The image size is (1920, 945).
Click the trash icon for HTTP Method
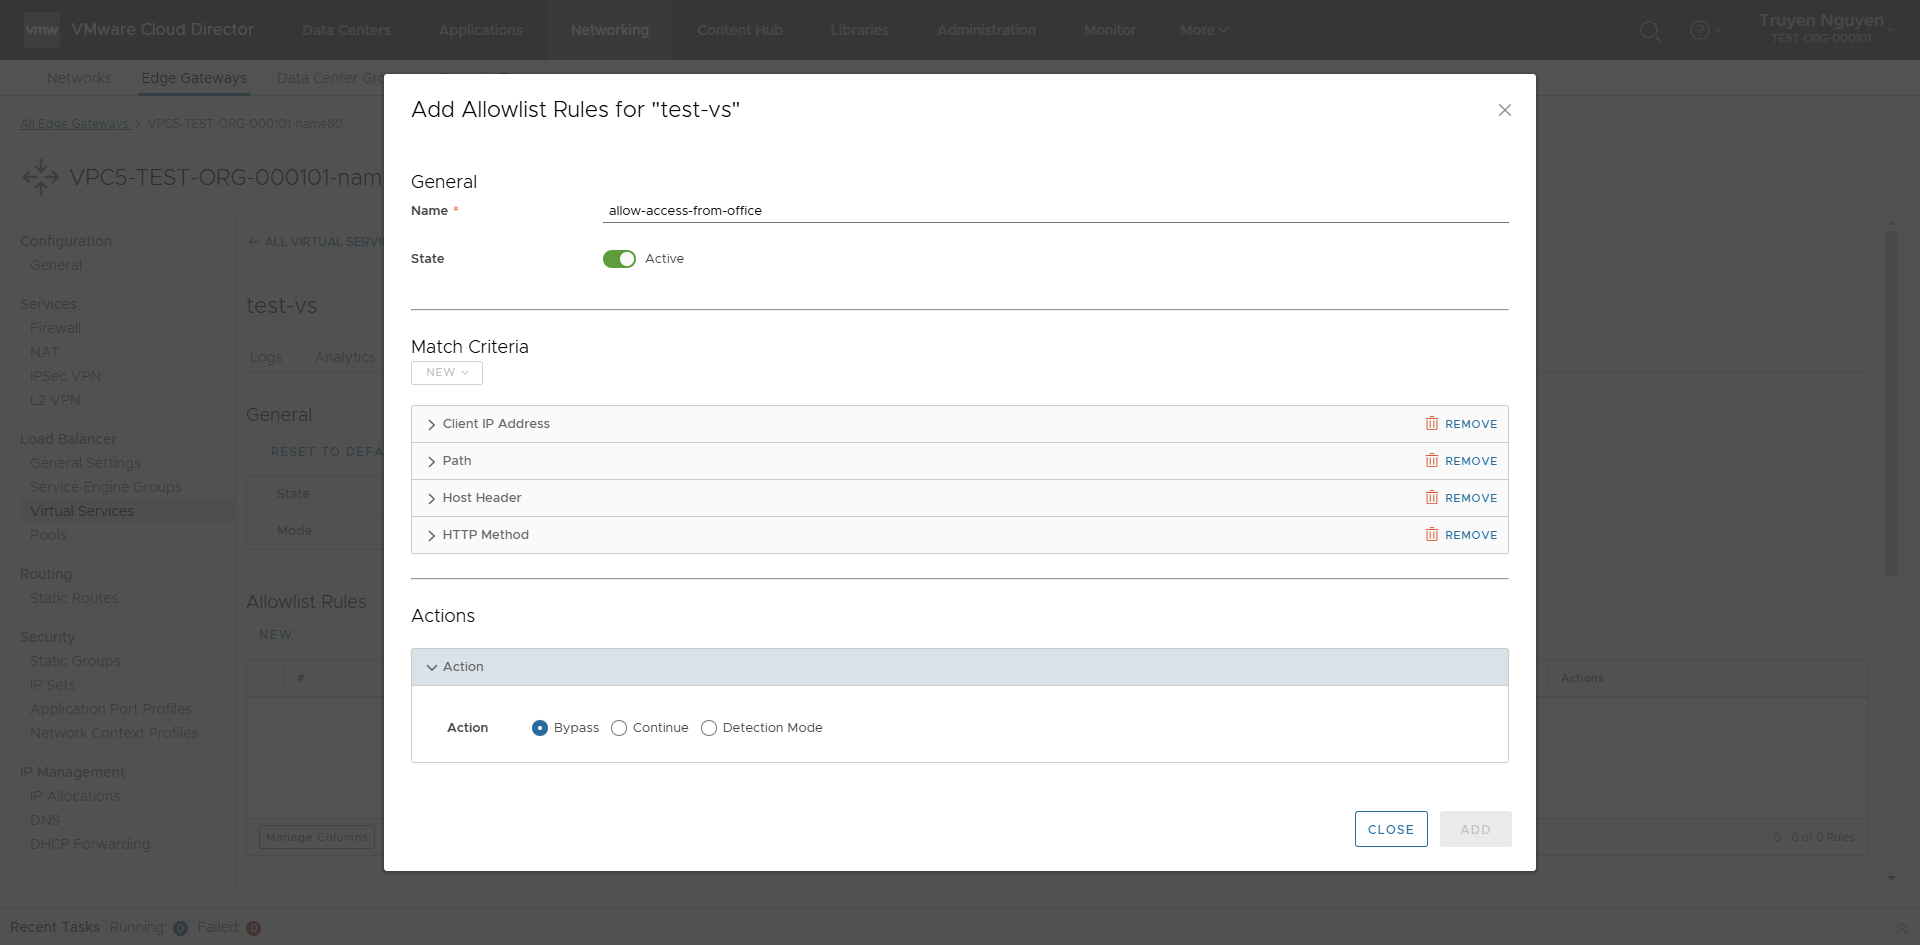click(x=1431, y=535)
